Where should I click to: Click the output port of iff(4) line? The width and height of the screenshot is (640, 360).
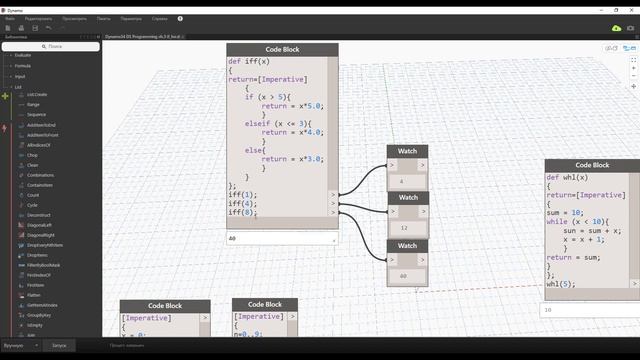[x=333, y=203]
